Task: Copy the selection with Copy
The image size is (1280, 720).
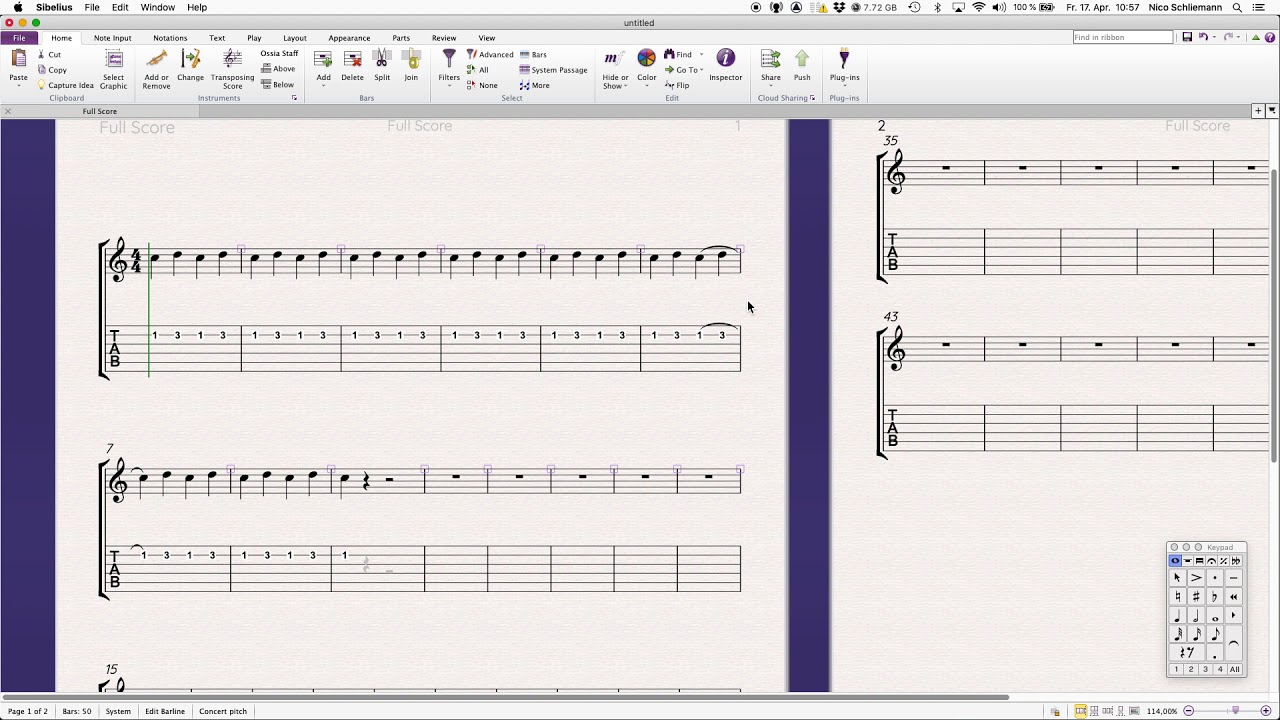Action: point(51,70)
